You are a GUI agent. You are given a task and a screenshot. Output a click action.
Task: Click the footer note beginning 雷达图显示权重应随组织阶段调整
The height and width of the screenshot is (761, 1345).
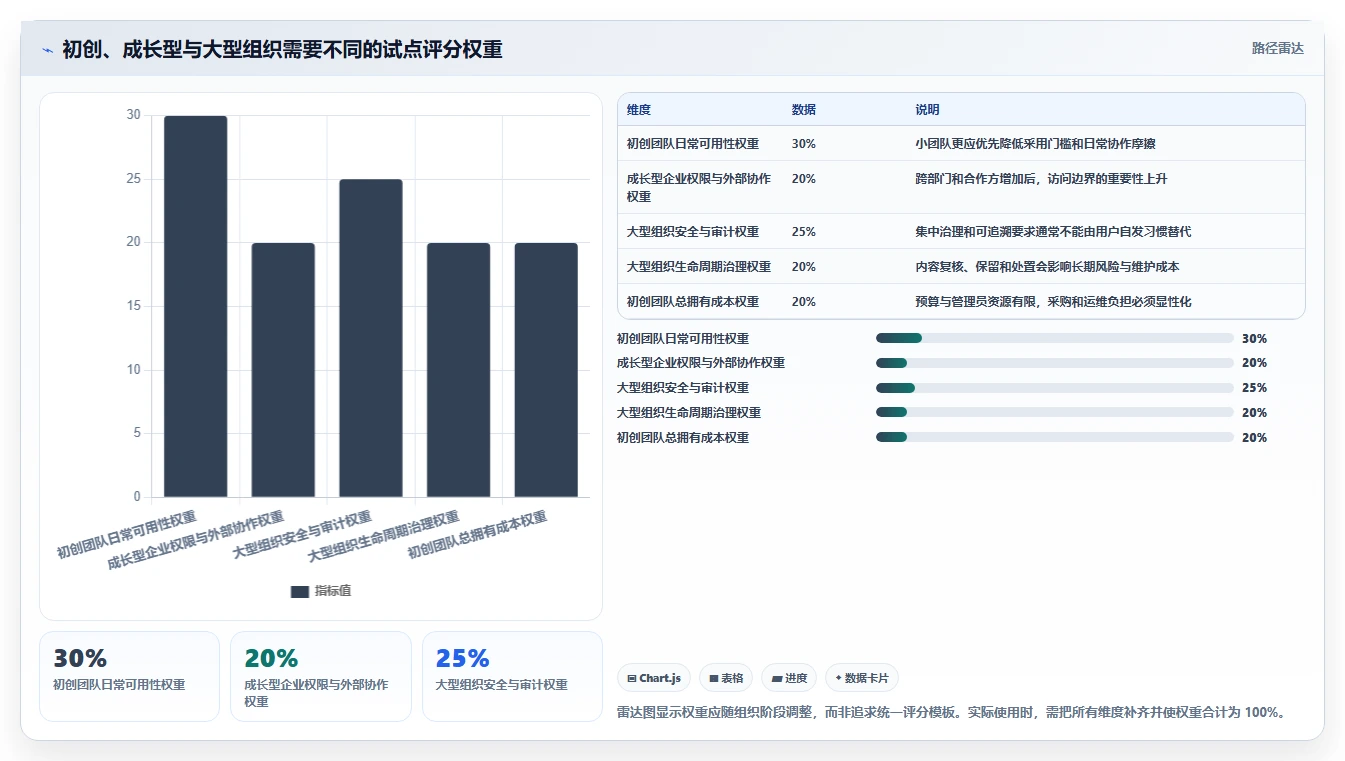click(x=952, y=712)
